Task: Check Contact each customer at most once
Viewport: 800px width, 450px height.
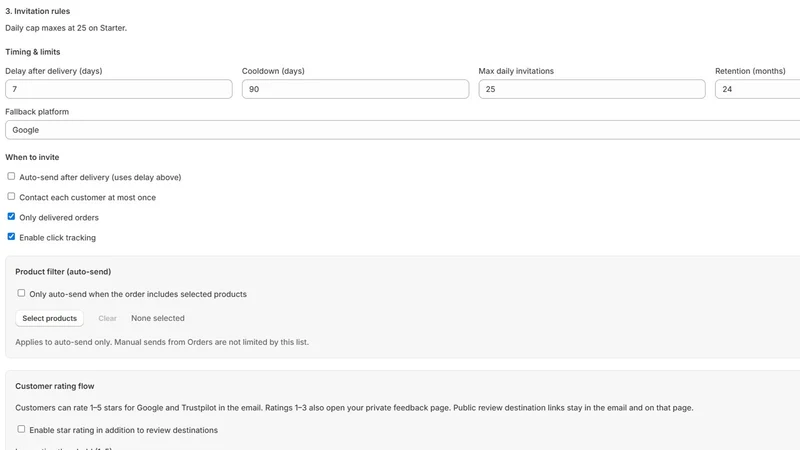Action: [x=11, y=196]
